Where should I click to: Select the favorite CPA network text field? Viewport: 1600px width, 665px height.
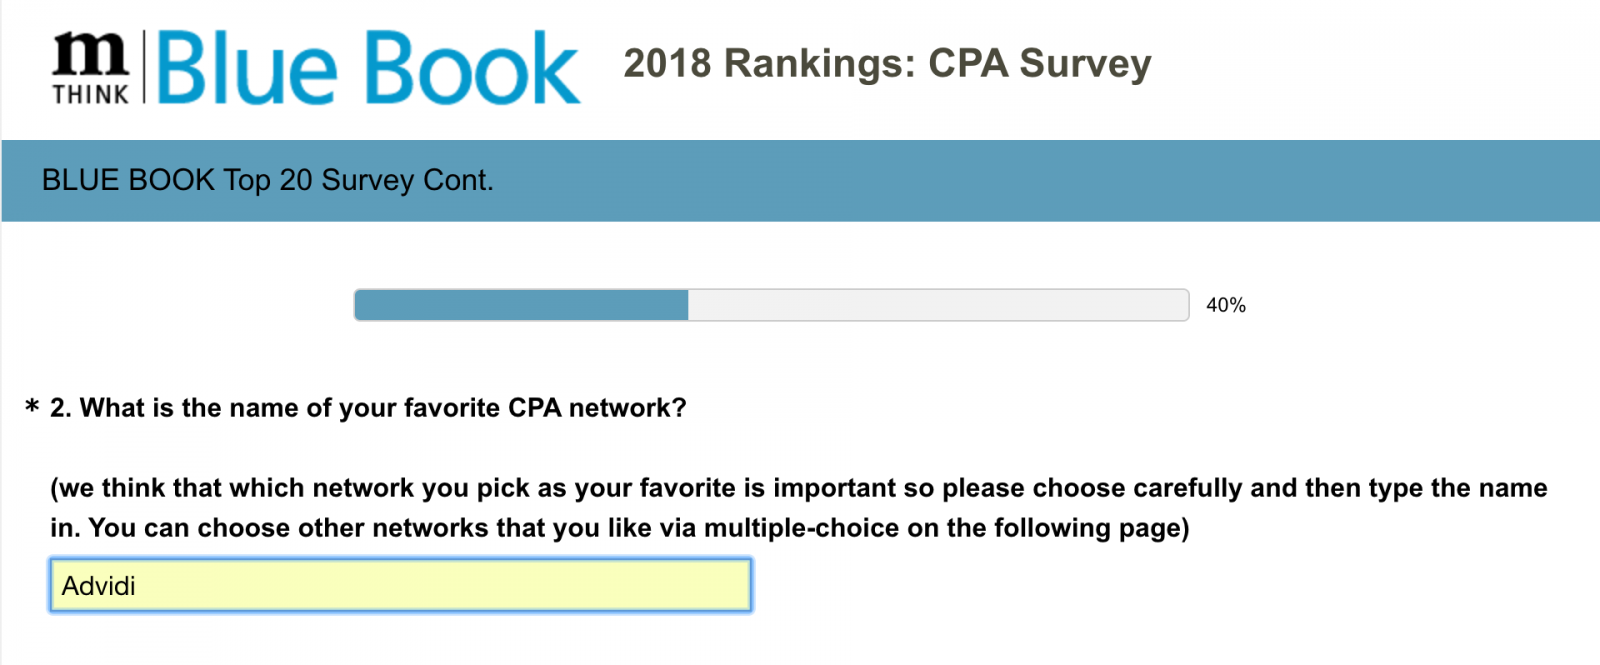coord(400,585)
